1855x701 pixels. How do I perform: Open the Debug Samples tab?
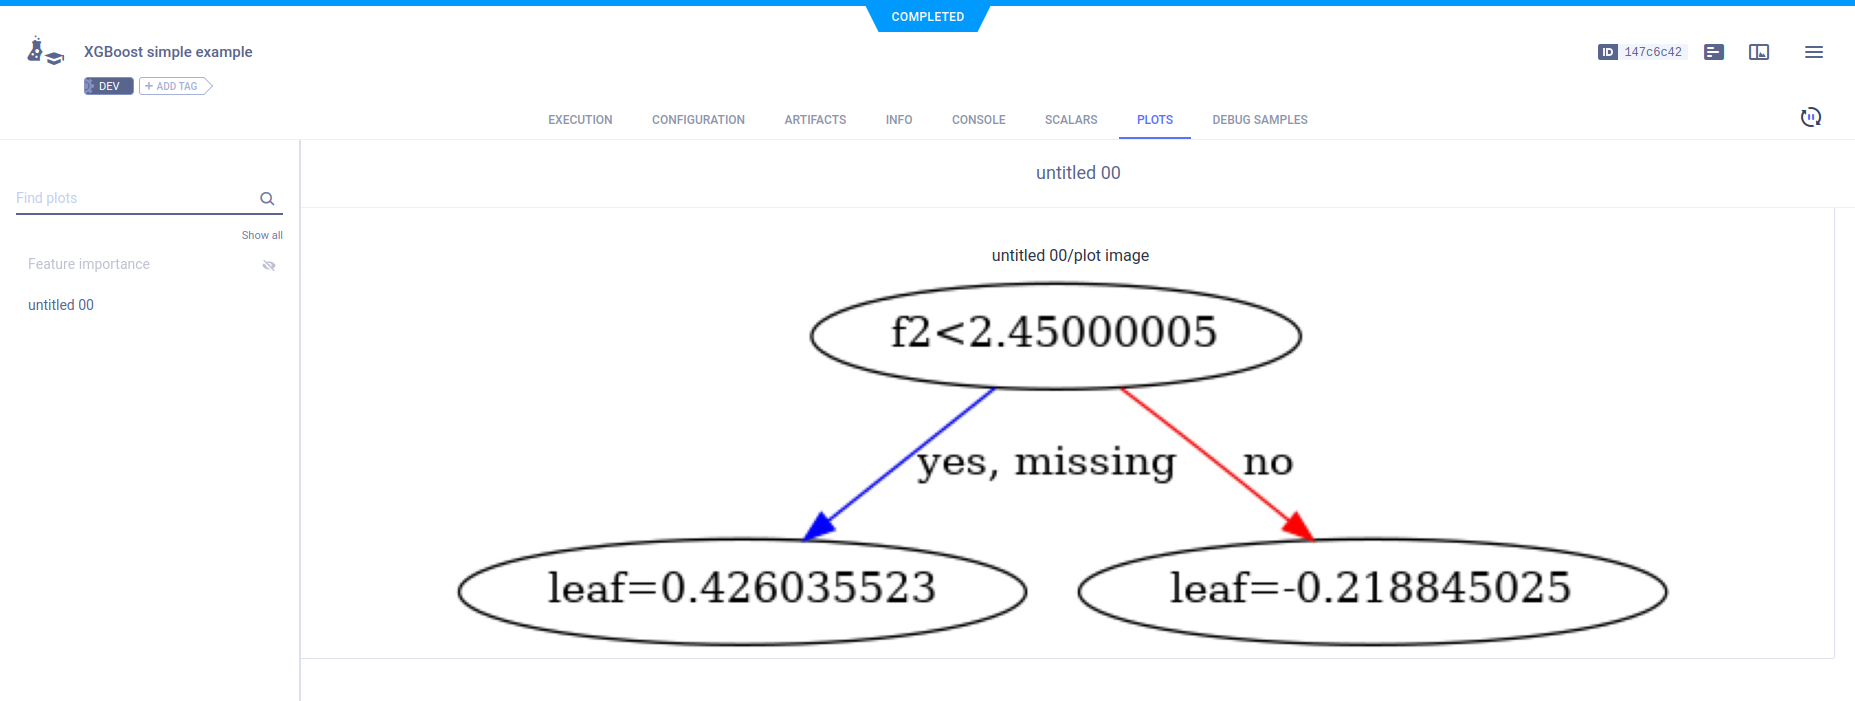(1259, 120)
